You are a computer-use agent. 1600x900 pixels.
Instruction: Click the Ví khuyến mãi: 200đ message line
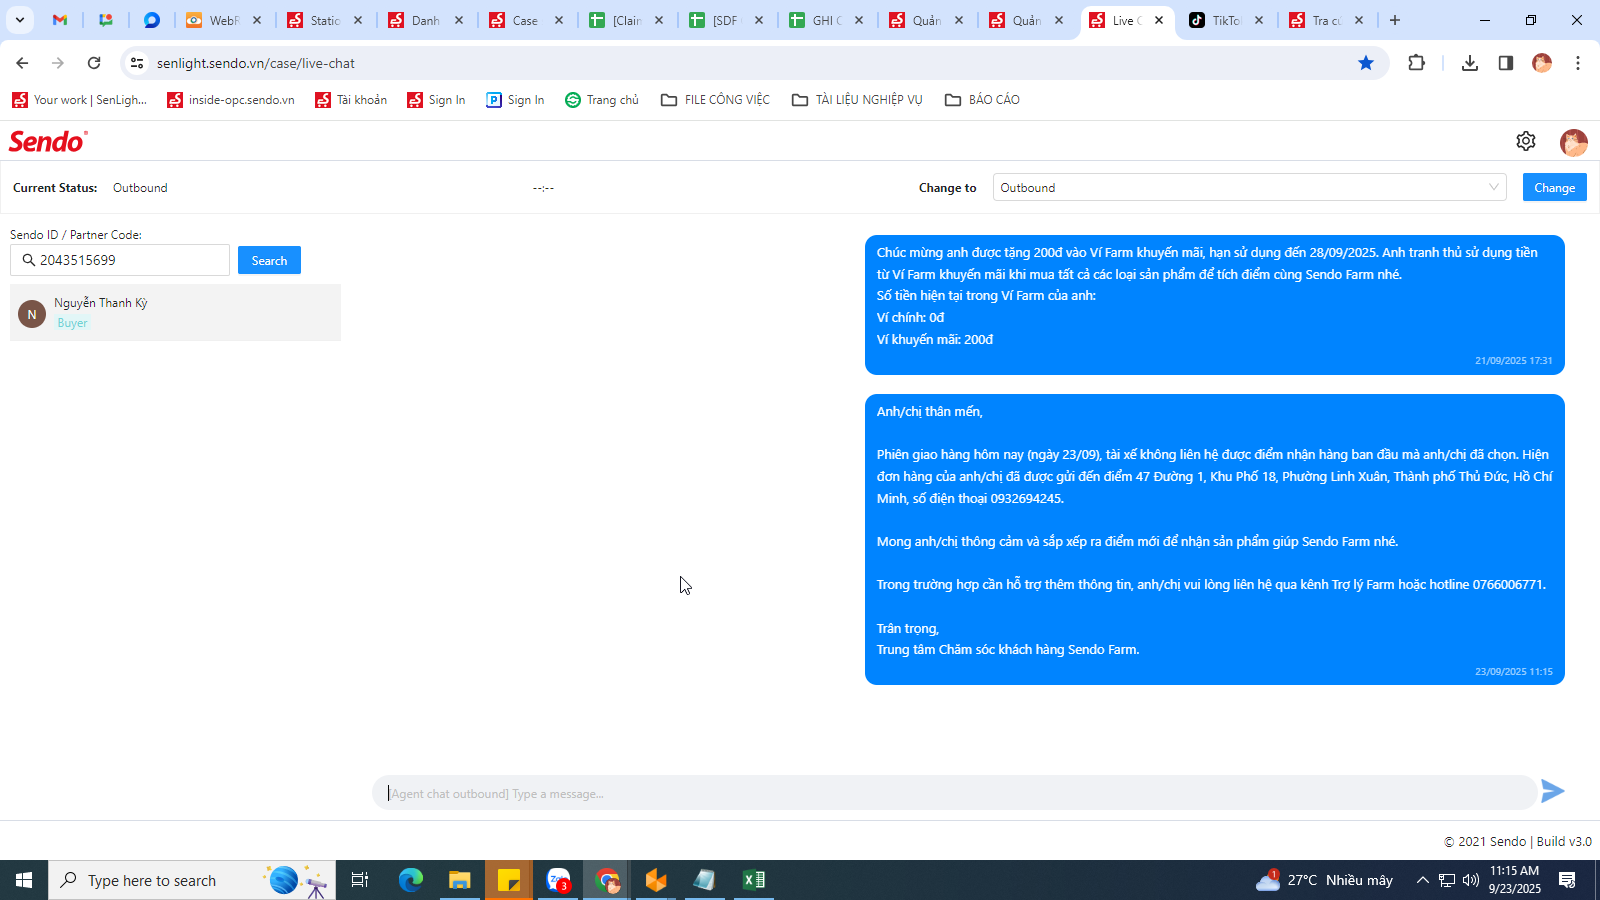coord(935,340)
